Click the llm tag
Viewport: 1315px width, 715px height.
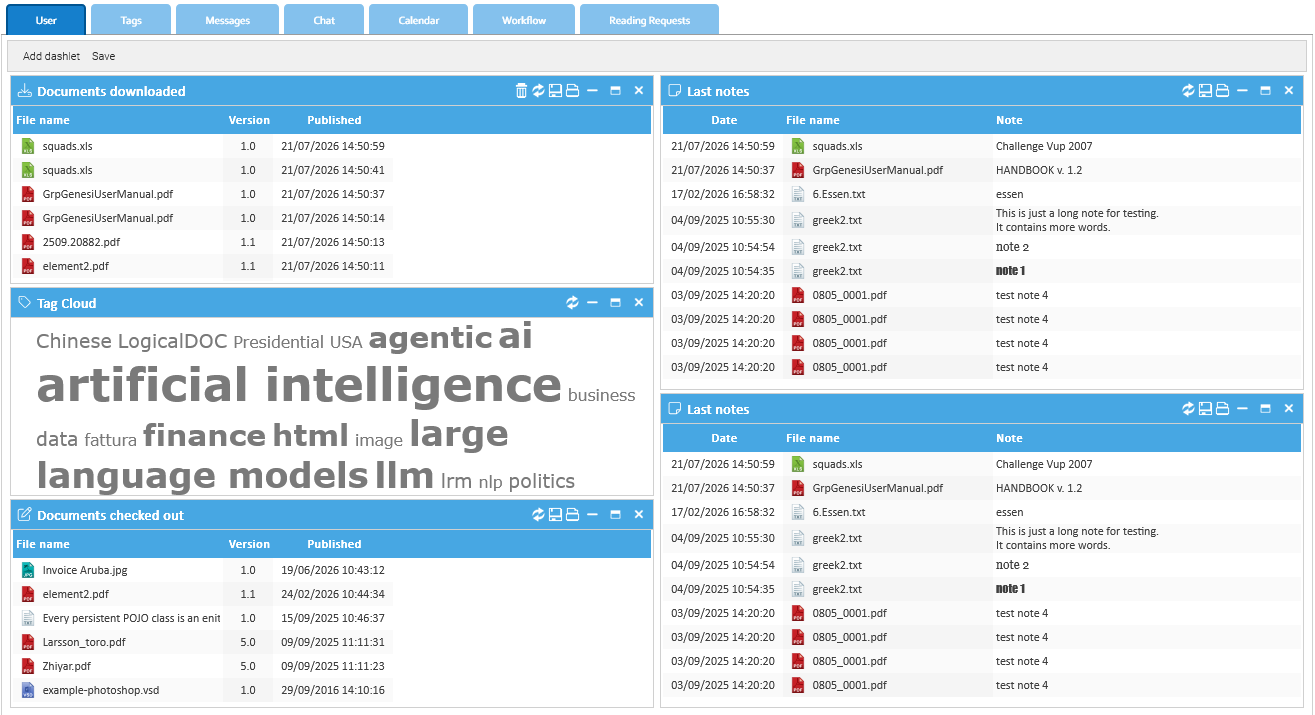[404, 475]
